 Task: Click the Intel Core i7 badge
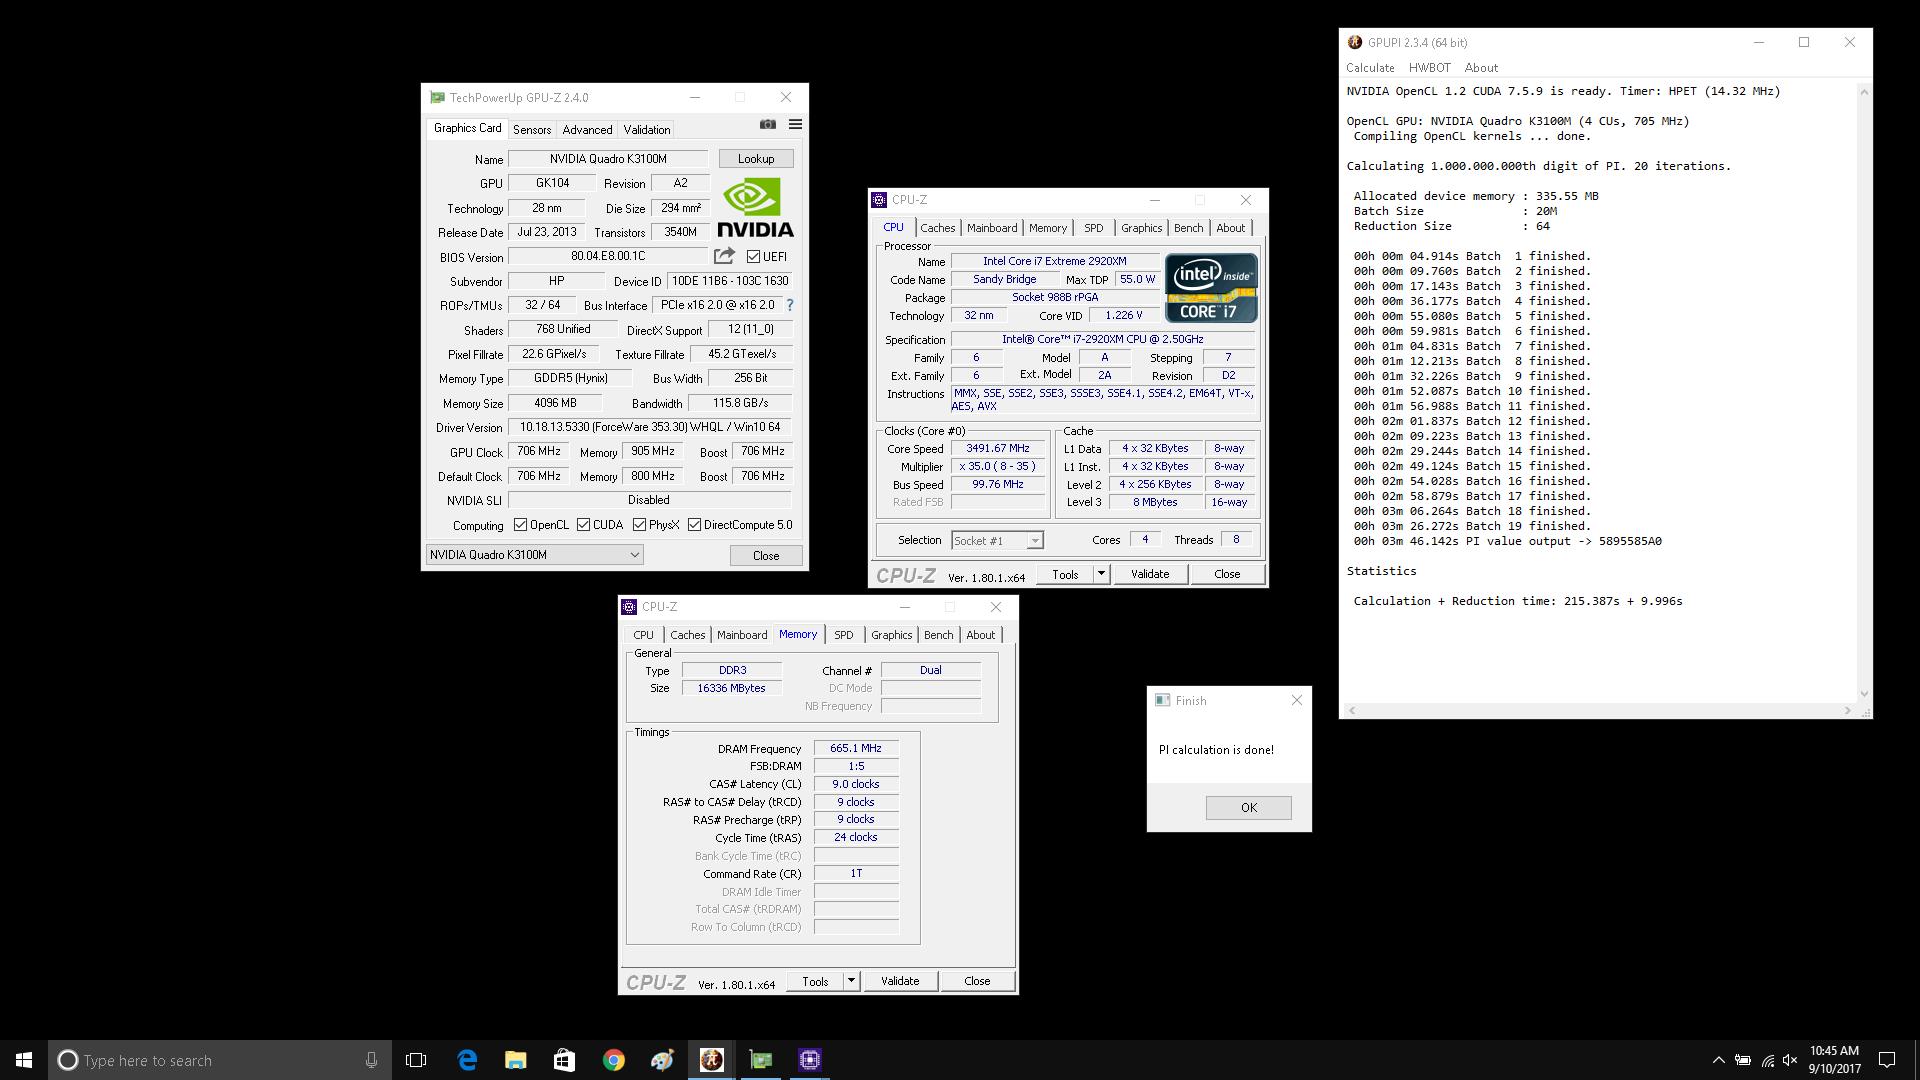(1211, 288)
